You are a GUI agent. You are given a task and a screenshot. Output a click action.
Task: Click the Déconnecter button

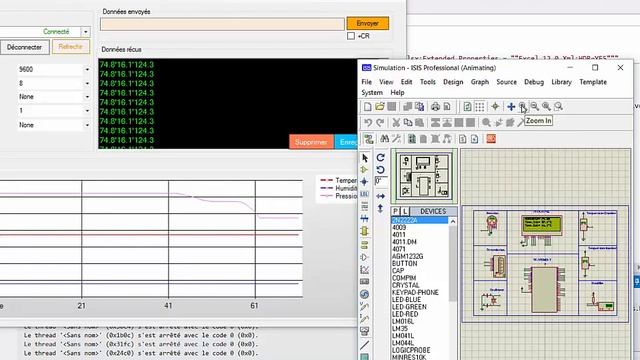pyautogui.click(x=24, y=47)
